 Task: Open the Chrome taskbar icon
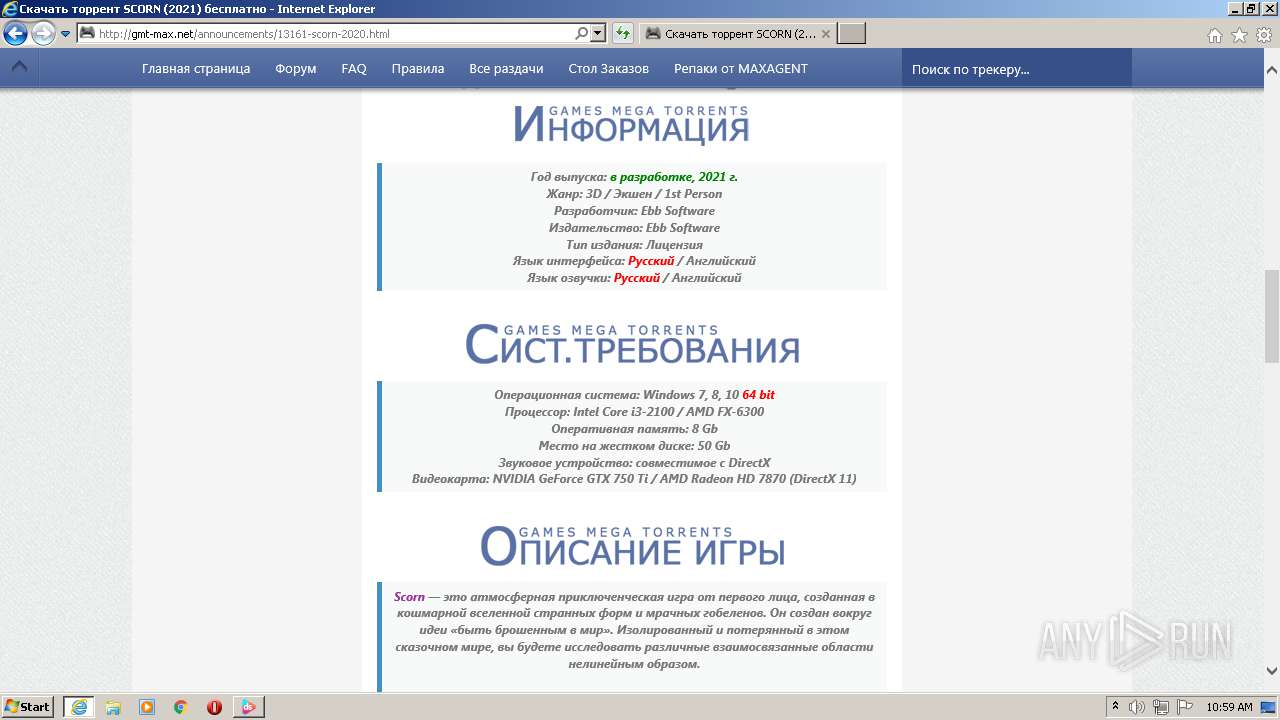[x=181, y=707]
